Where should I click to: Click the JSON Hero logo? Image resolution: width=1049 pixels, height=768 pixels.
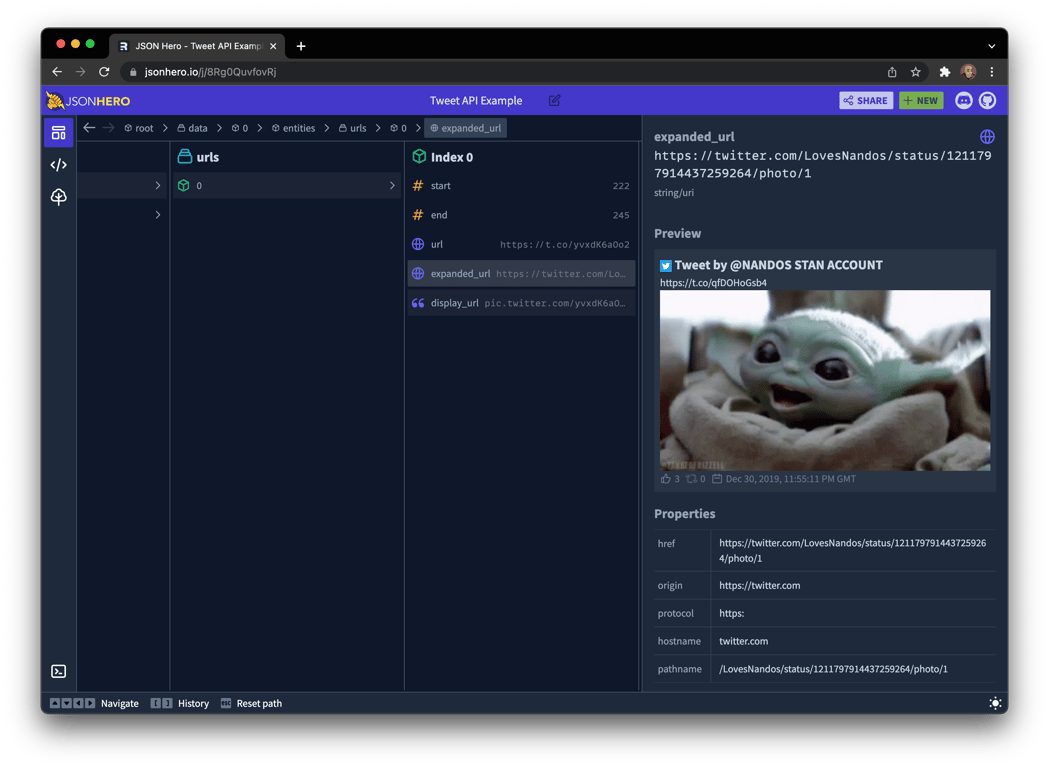(88, 101)
